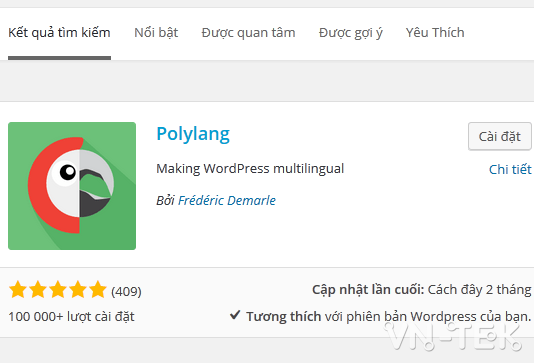Open the Được quan tâm tab
534x363 pixels.
(x=248, y=33)
